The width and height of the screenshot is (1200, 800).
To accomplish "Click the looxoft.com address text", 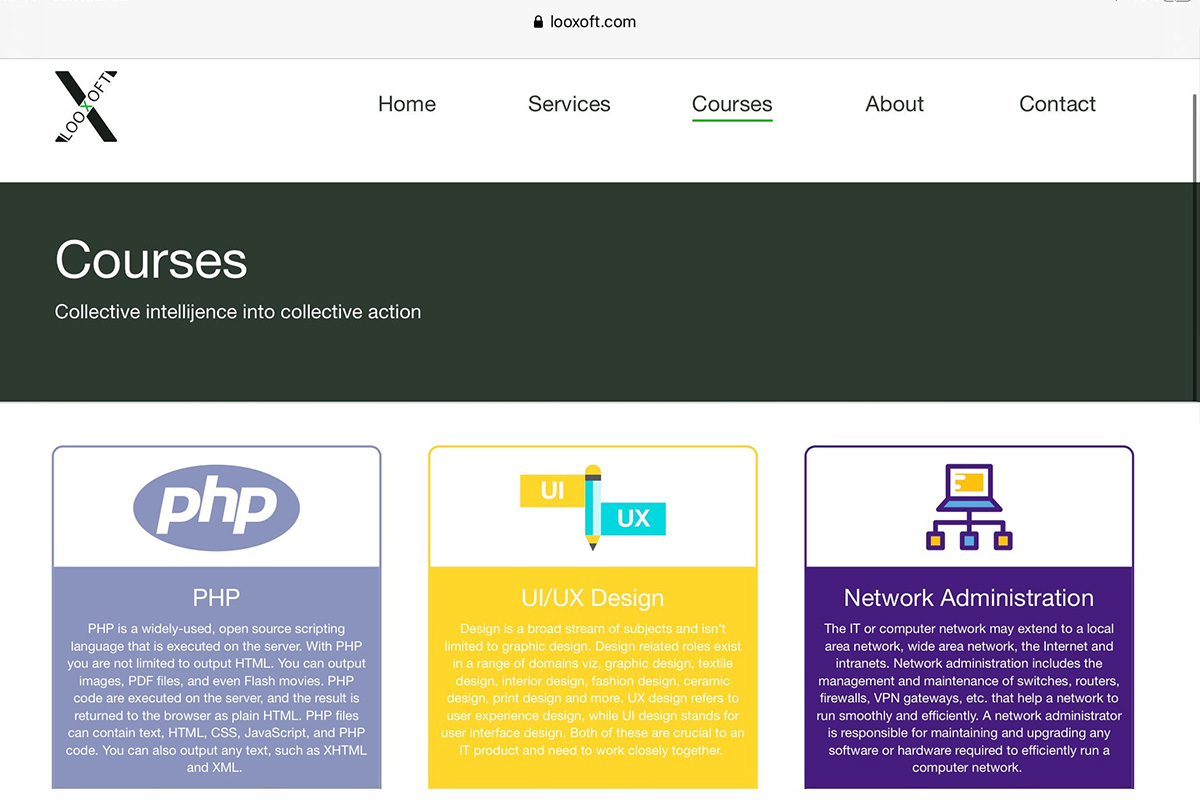I will pos(593,22).
